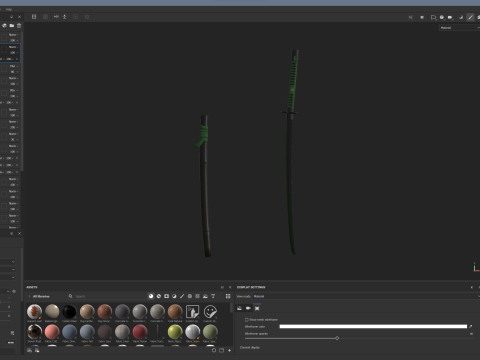Click the scabbard model with green cord
The width and height of the screenshot is (480, 360).
(x=204, y=186)
